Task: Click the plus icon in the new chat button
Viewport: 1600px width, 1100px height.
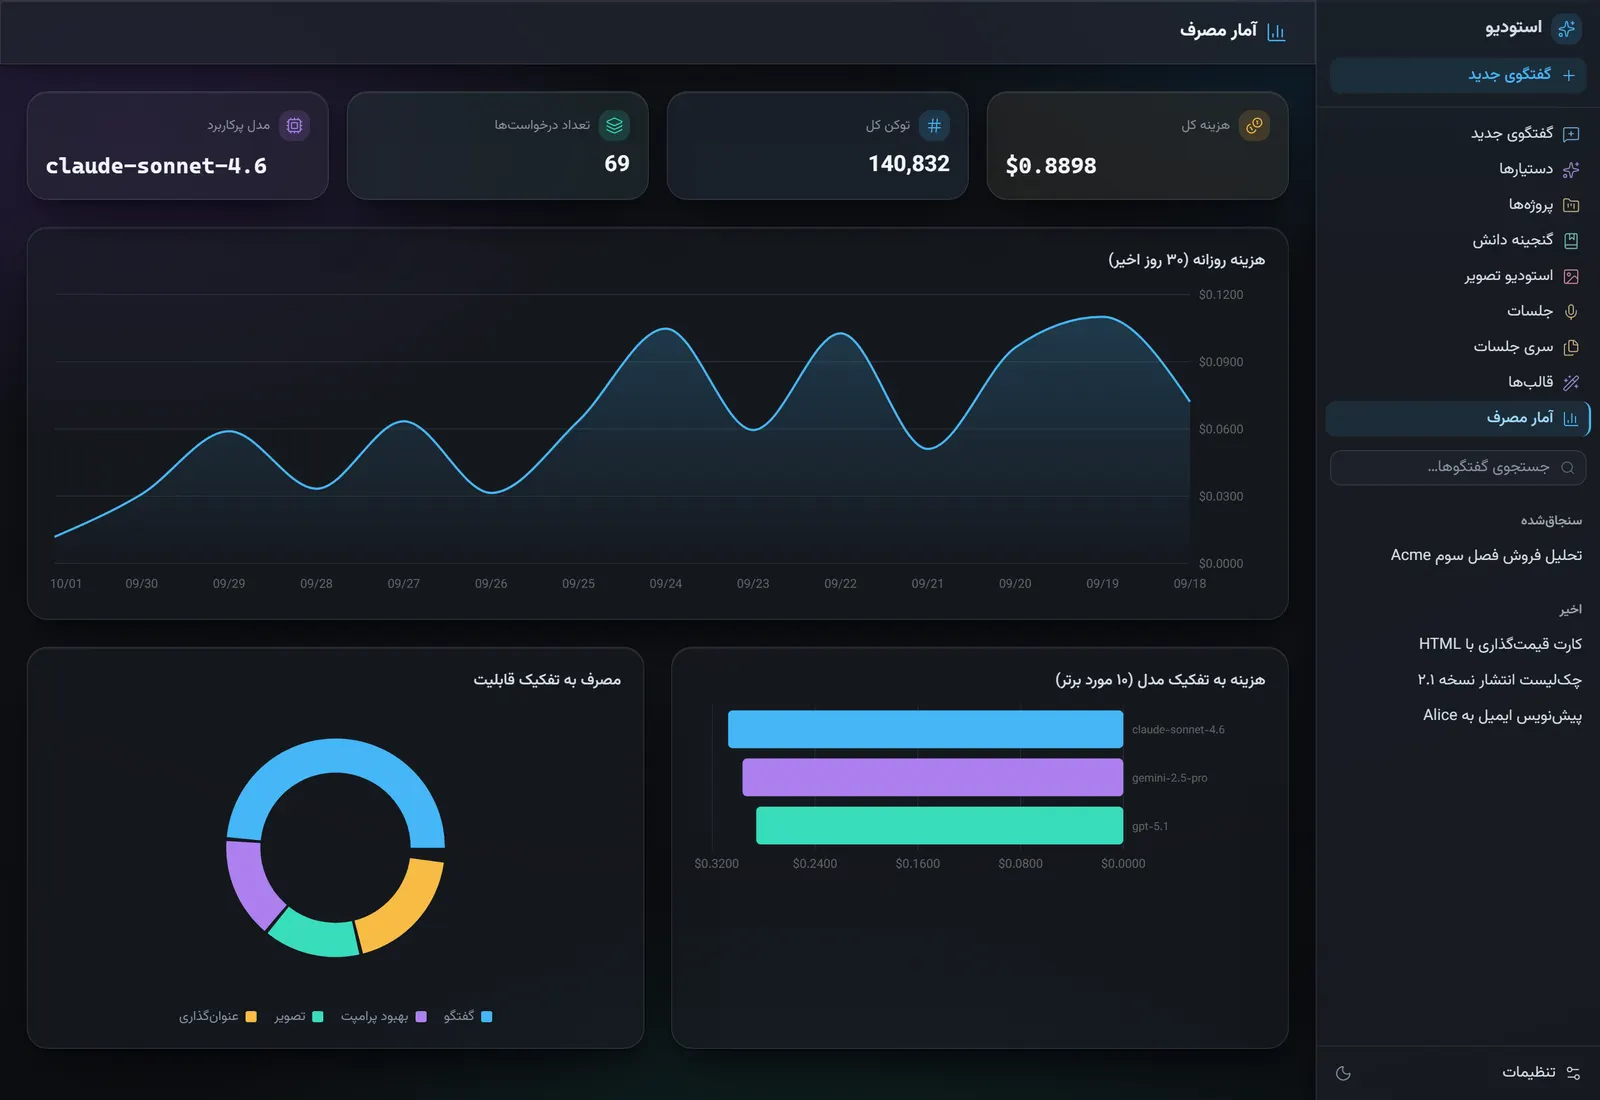Action: [x=1569, y=75]
